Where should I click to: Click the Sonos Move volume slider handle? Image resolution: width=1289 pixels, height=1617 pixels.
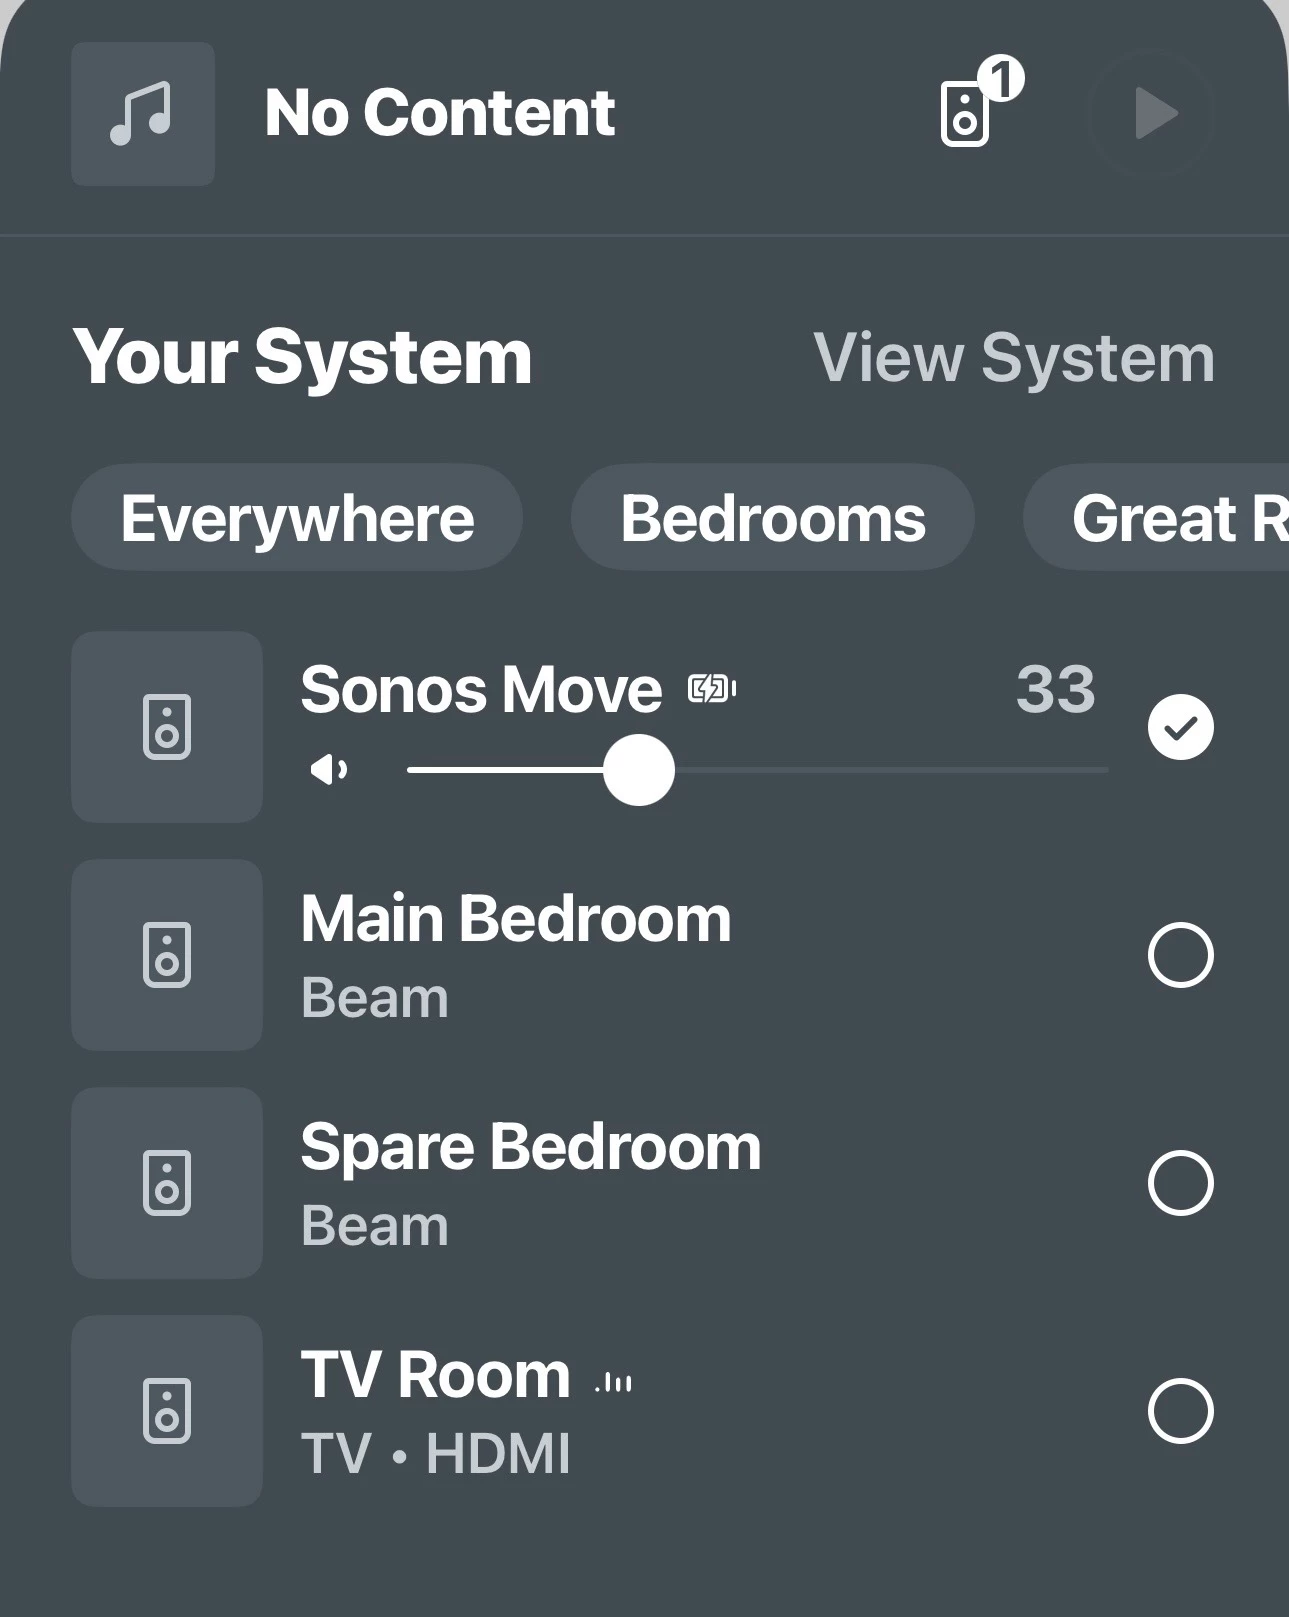pos(639,770)
